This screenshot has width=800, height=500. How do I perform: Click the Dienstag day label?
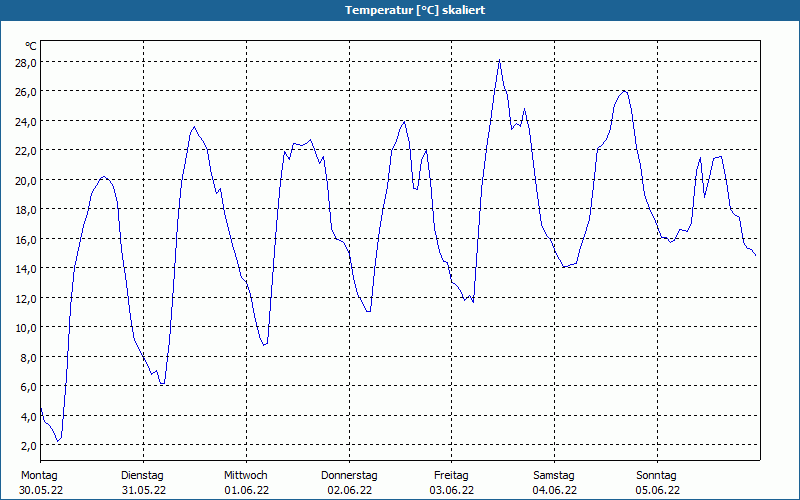pos(142,476)
